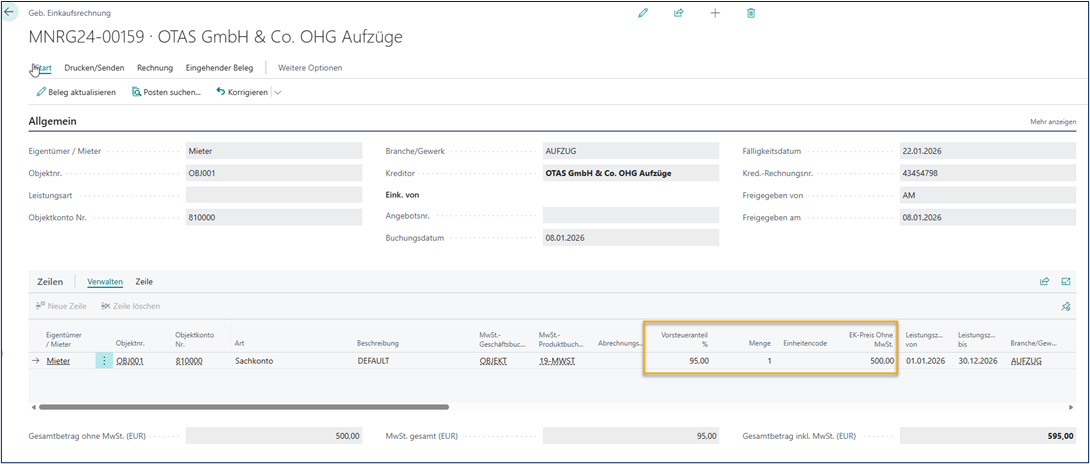
Task: Share the Zeilen lines section
Action: (x=1045, y=282)
